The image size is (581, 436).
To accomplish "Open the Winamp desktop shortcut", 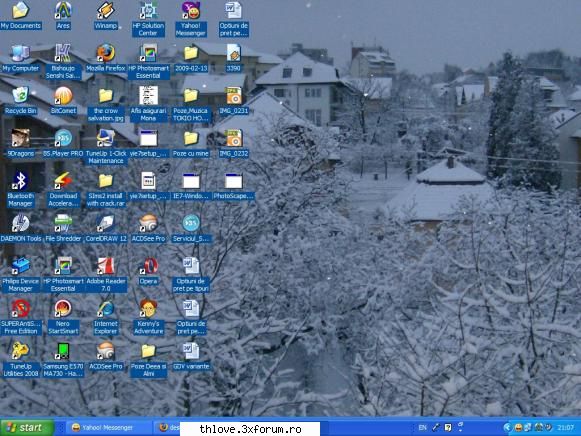I will (x=106, y=16).
